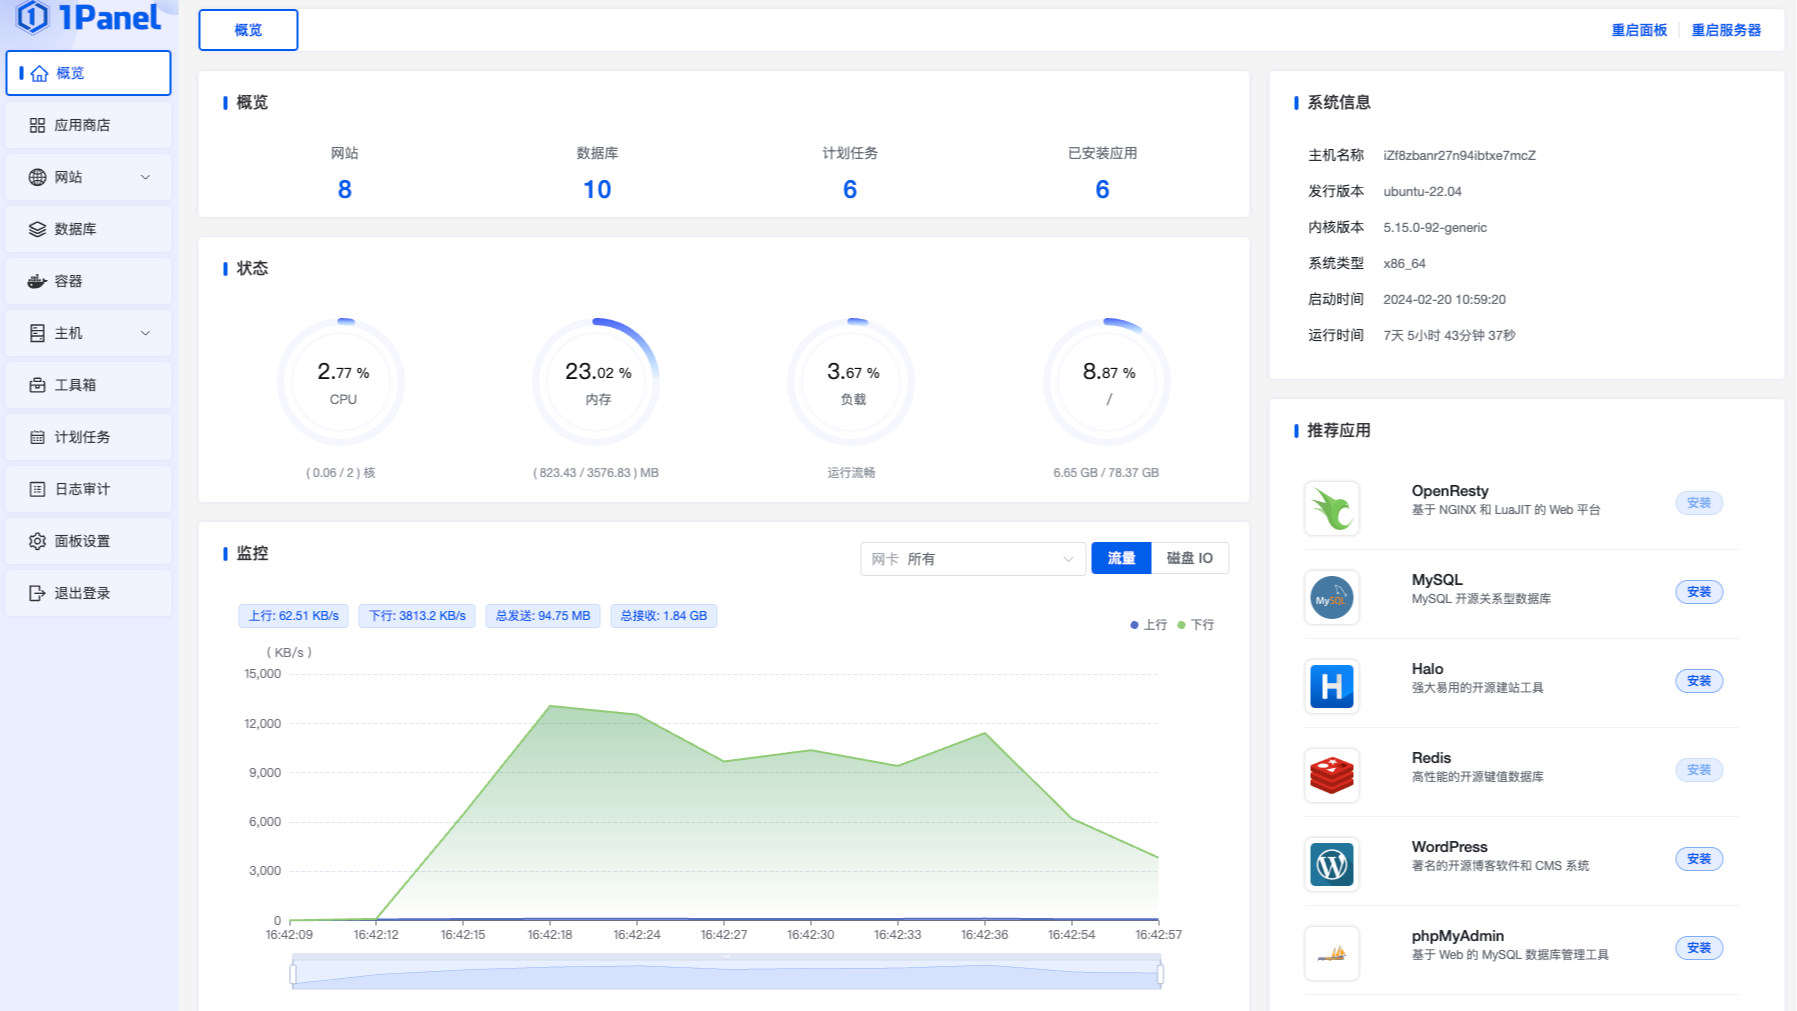Click the 总发送: 94.75 MB tag
The width and height of the screenshot is (1797, 1011).
pos(543,616)
